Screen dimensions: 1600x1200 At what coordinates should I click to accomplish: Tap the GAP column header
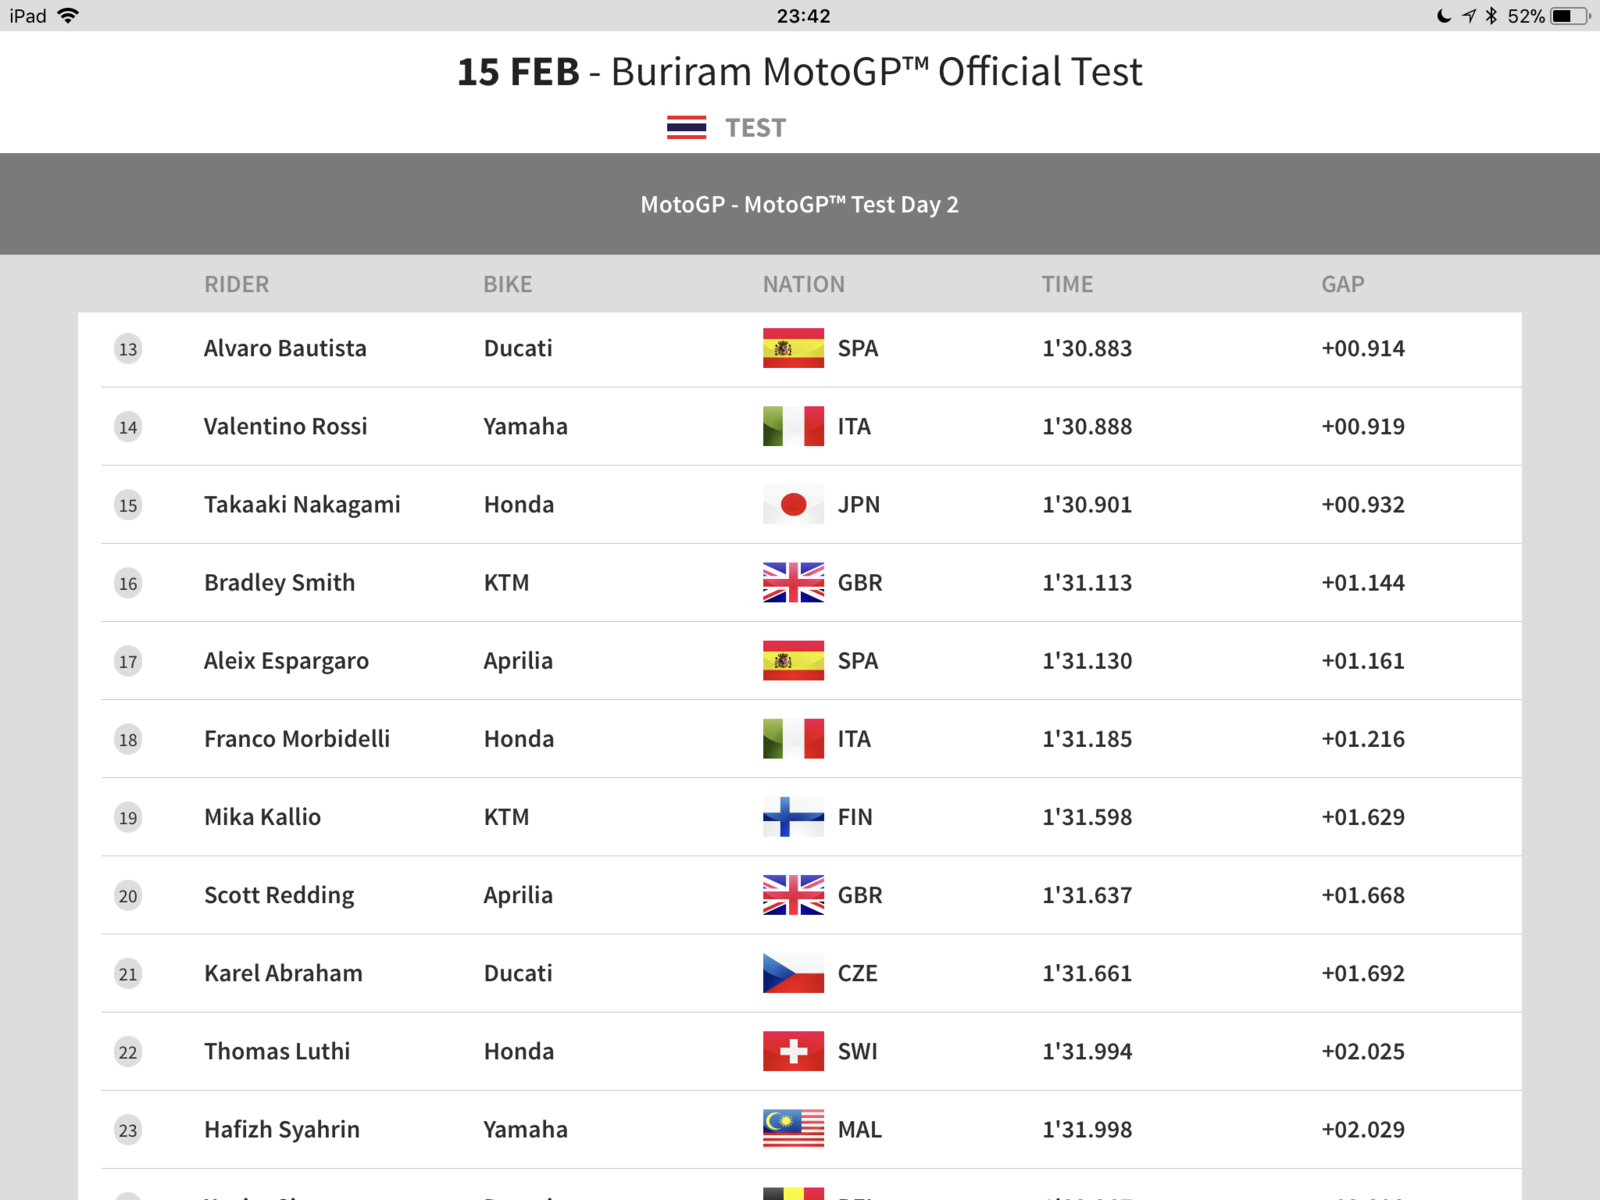tap(1342, 284)
